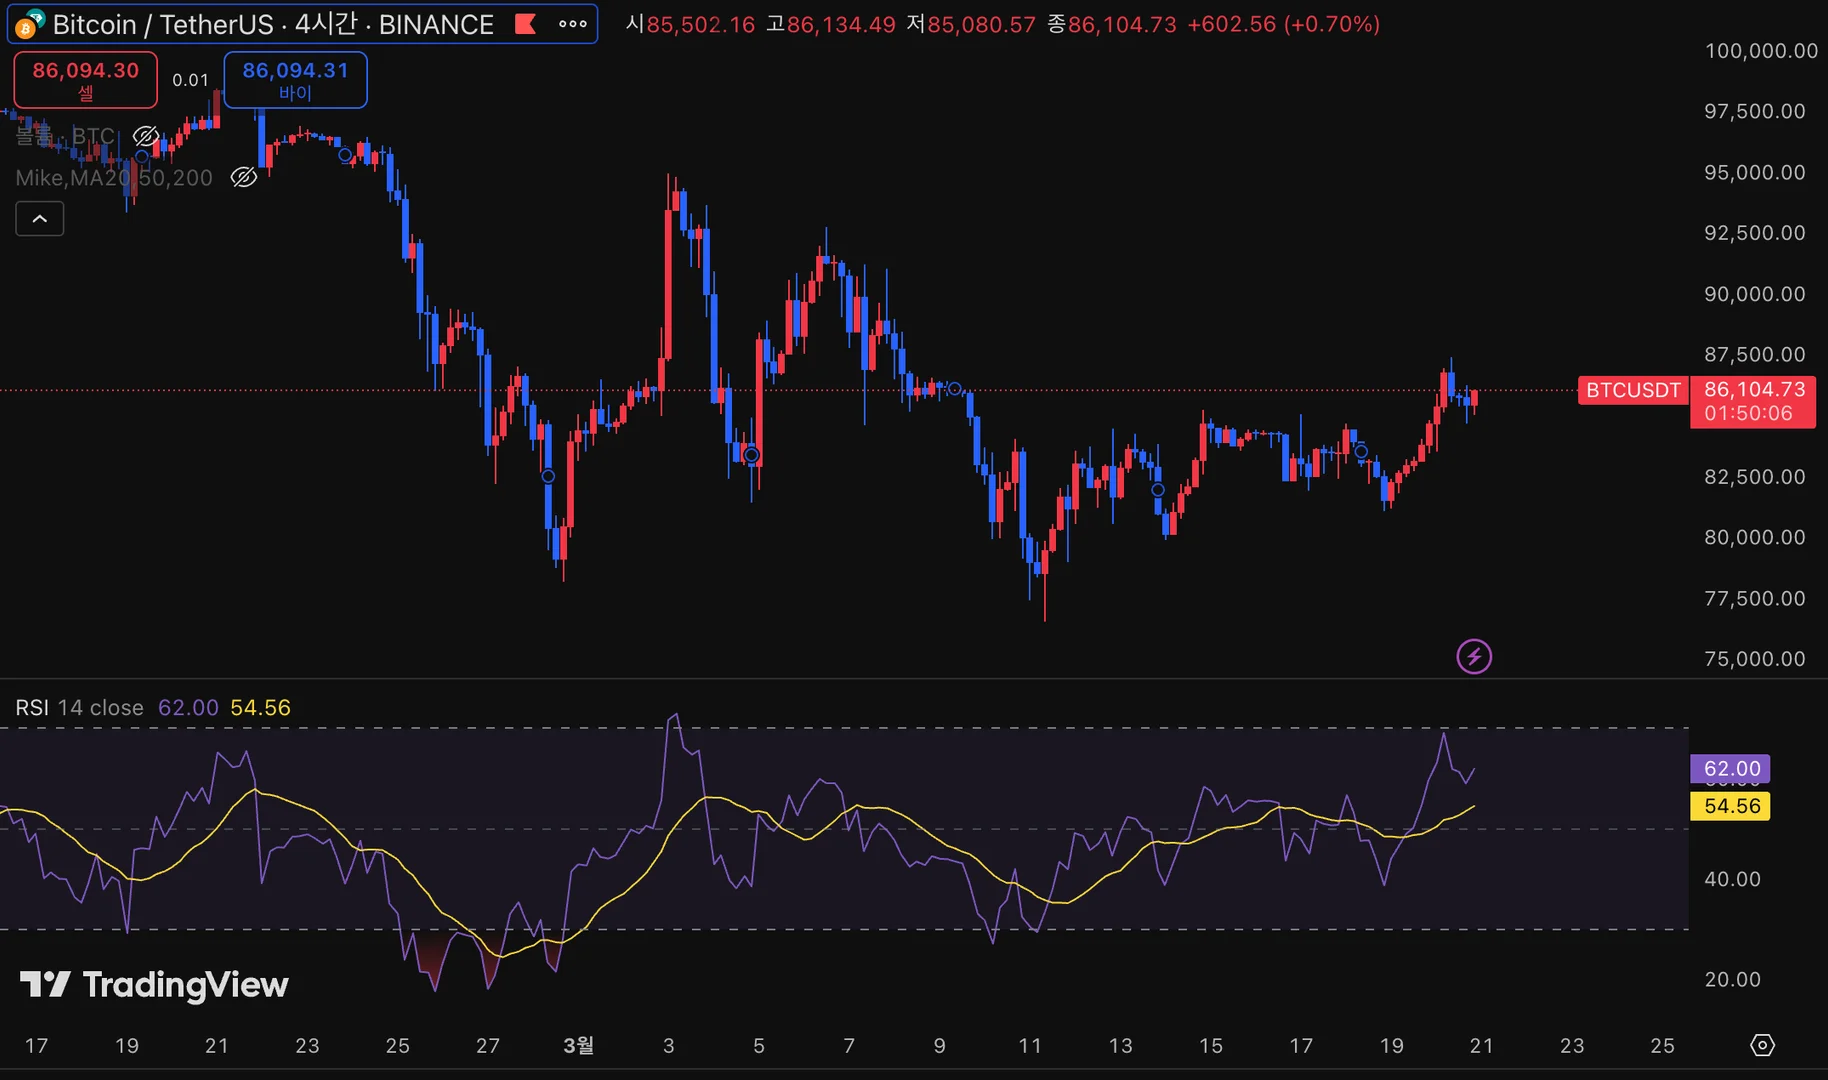
Task: Click the 87,500.00 price axis label
Action: [x=1755, y=355]
